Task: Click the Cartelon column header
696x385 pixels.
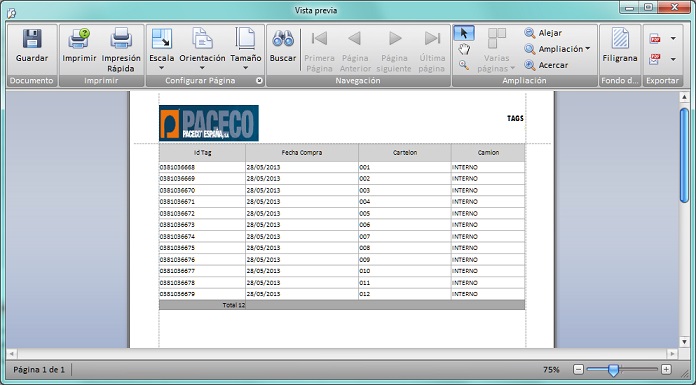Action: click(x=405, y=153)
